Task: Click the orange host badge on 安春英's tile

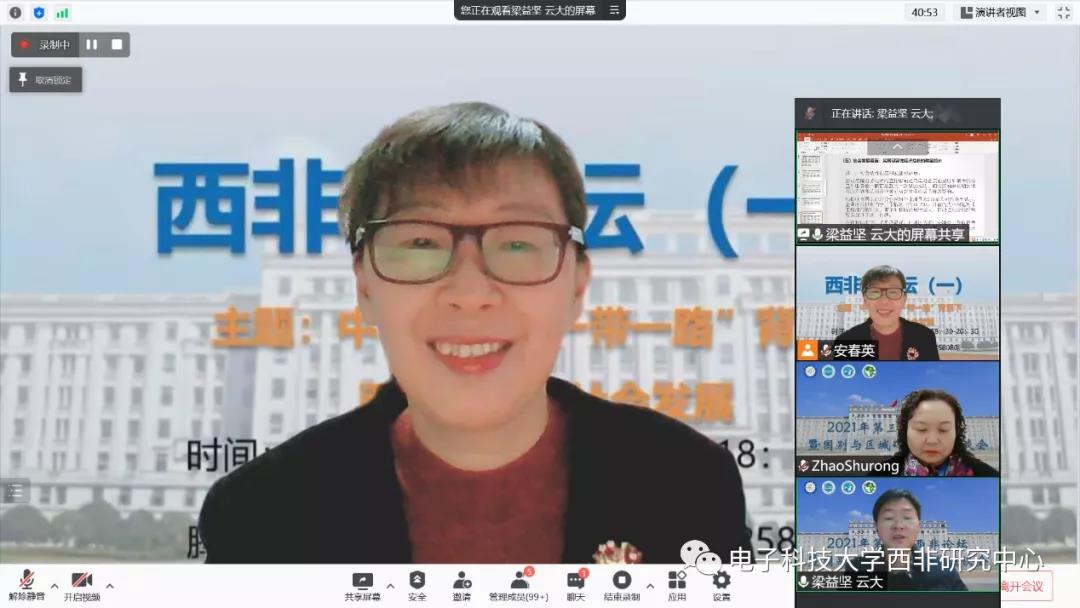Action: 807,350
